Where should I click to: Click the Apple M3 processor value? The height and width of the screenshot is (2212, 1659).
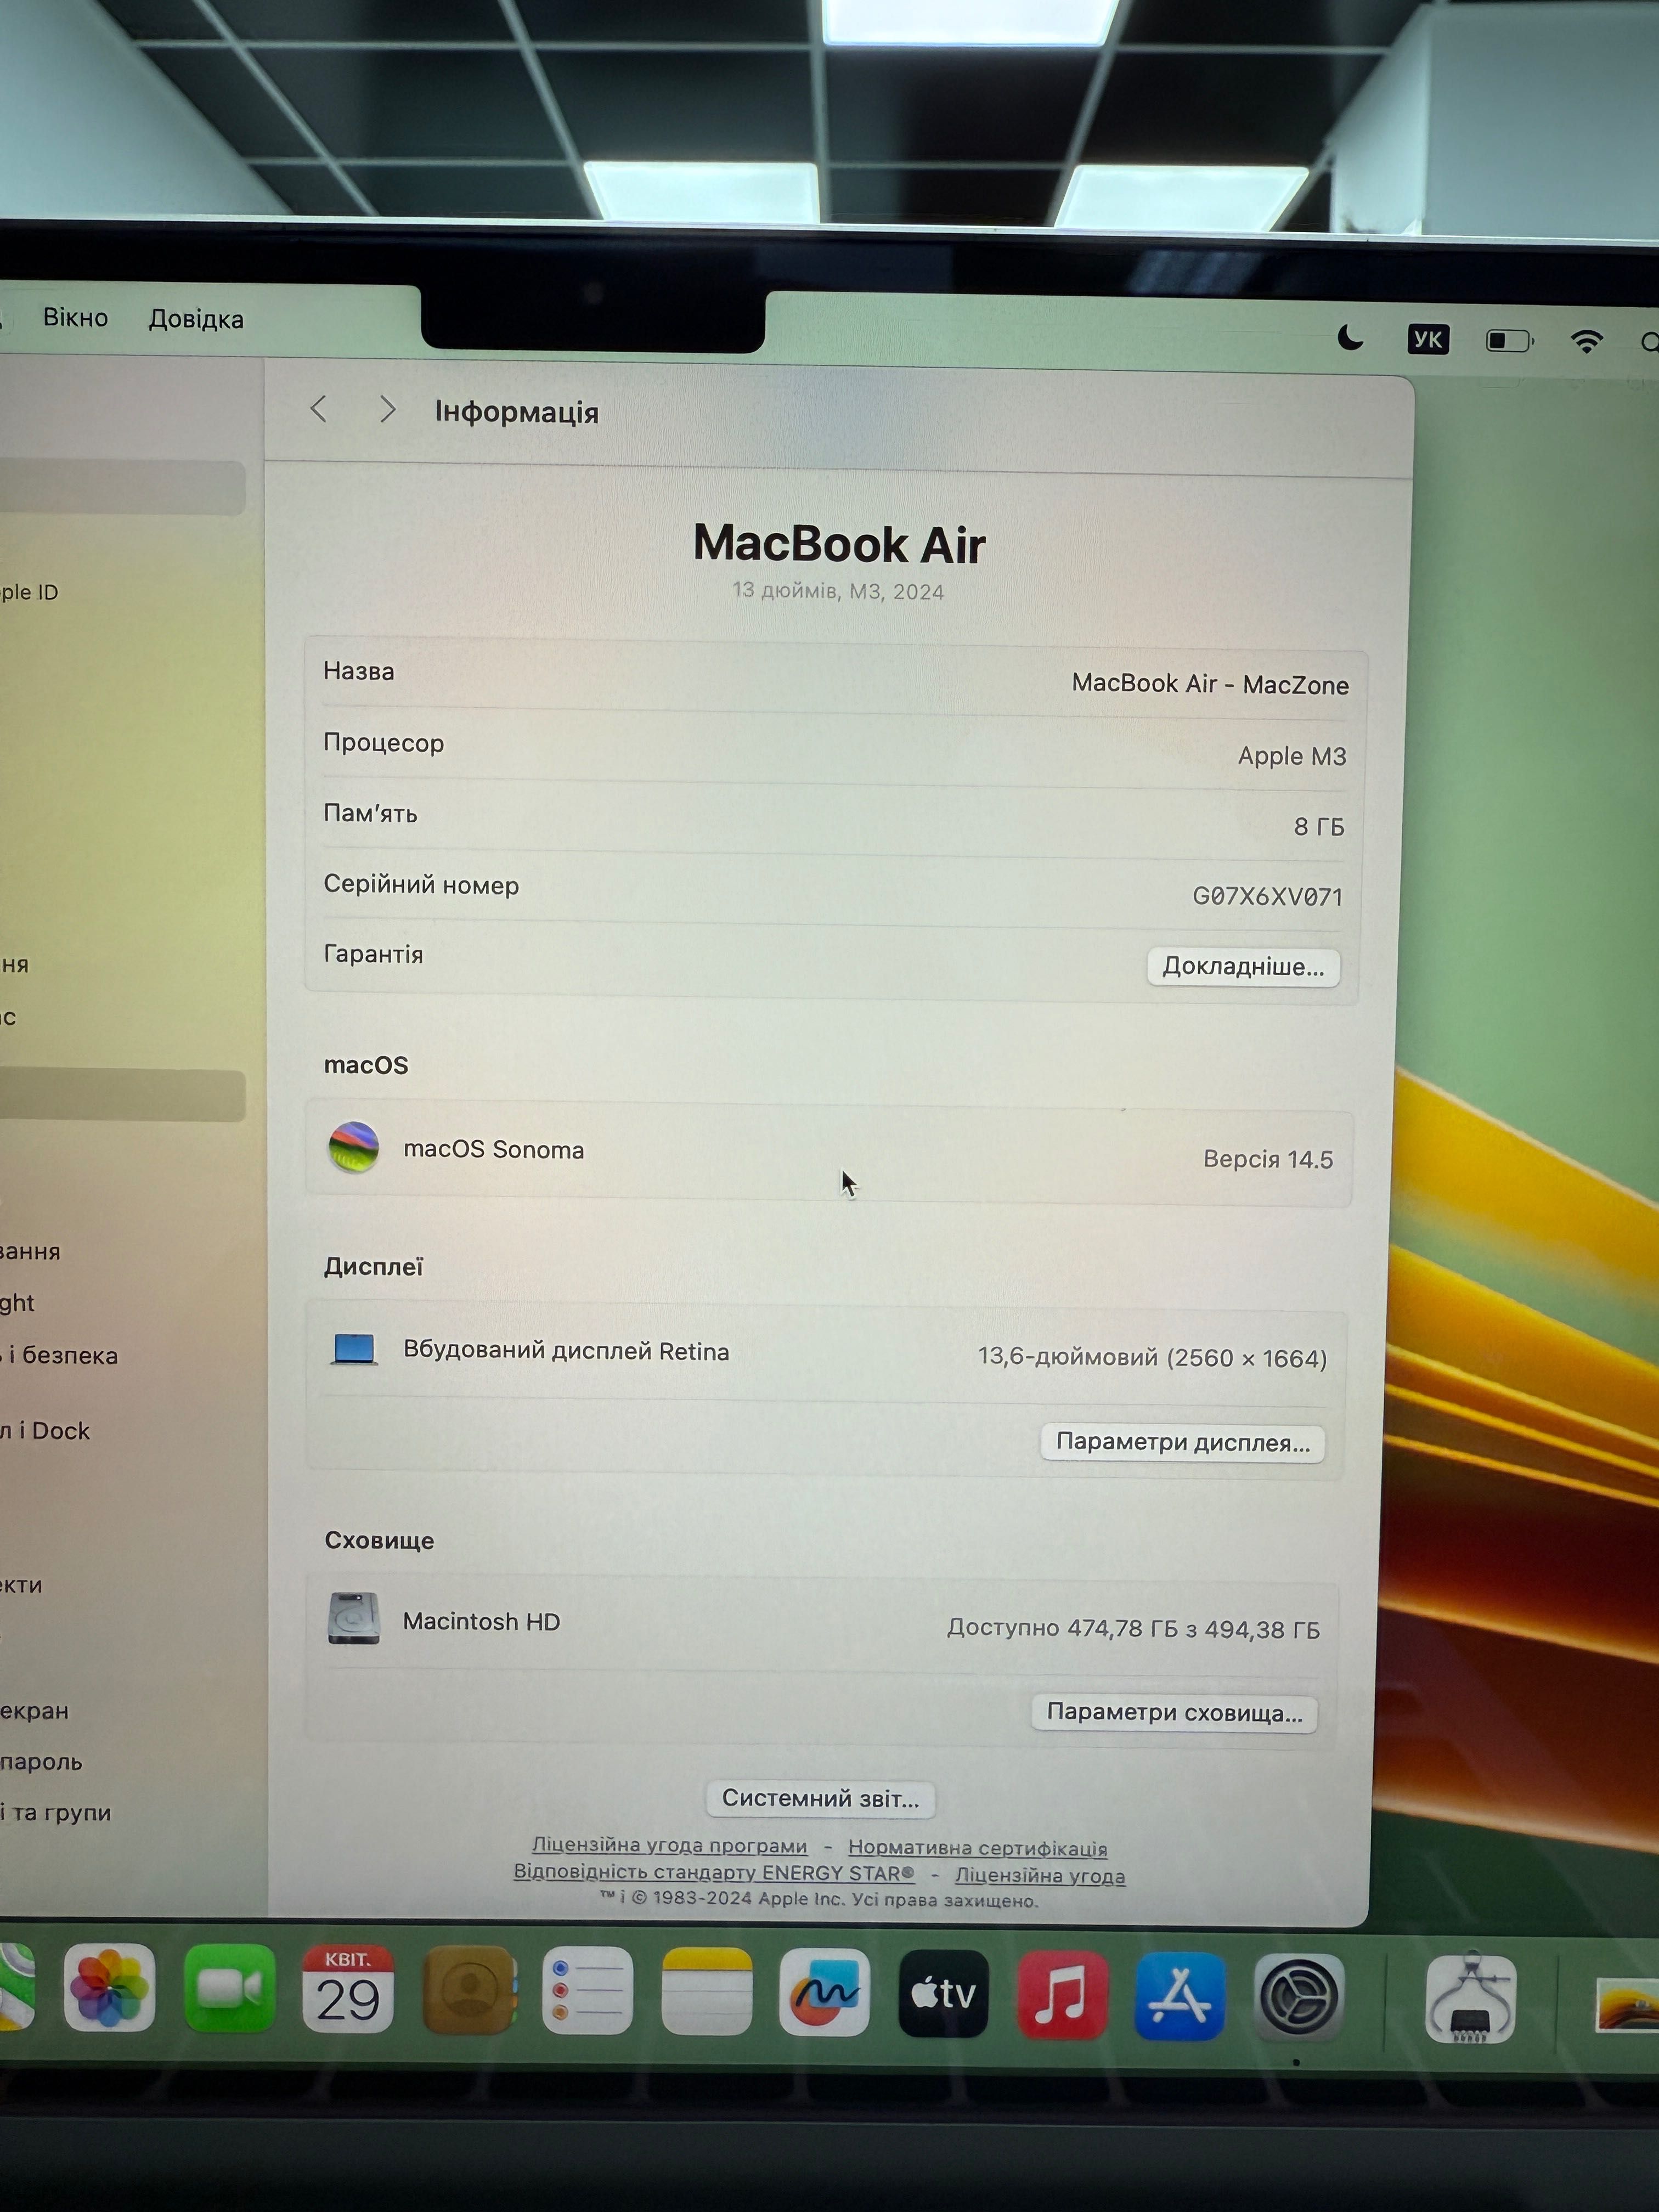tap(1292, 756)
